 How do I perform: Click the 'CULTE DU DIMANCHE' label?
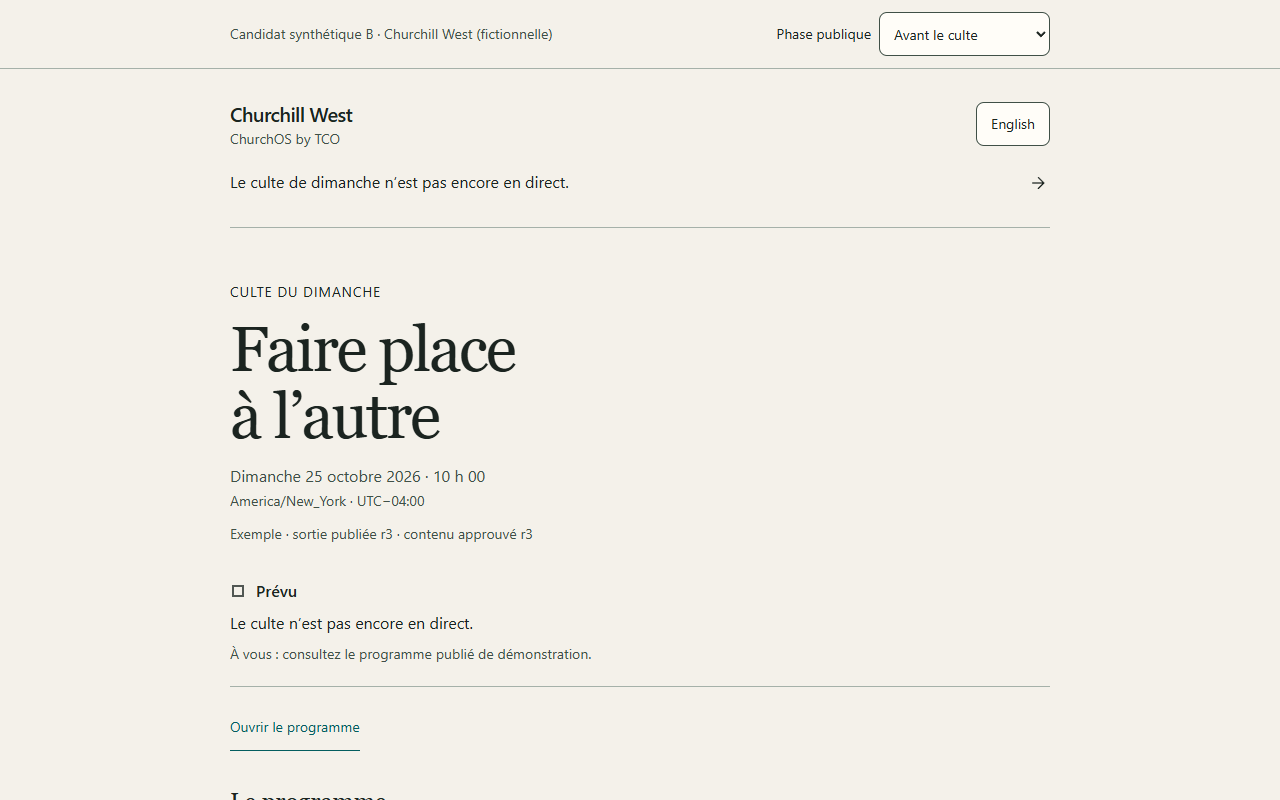pyautogui.click(x=305, y=292)
